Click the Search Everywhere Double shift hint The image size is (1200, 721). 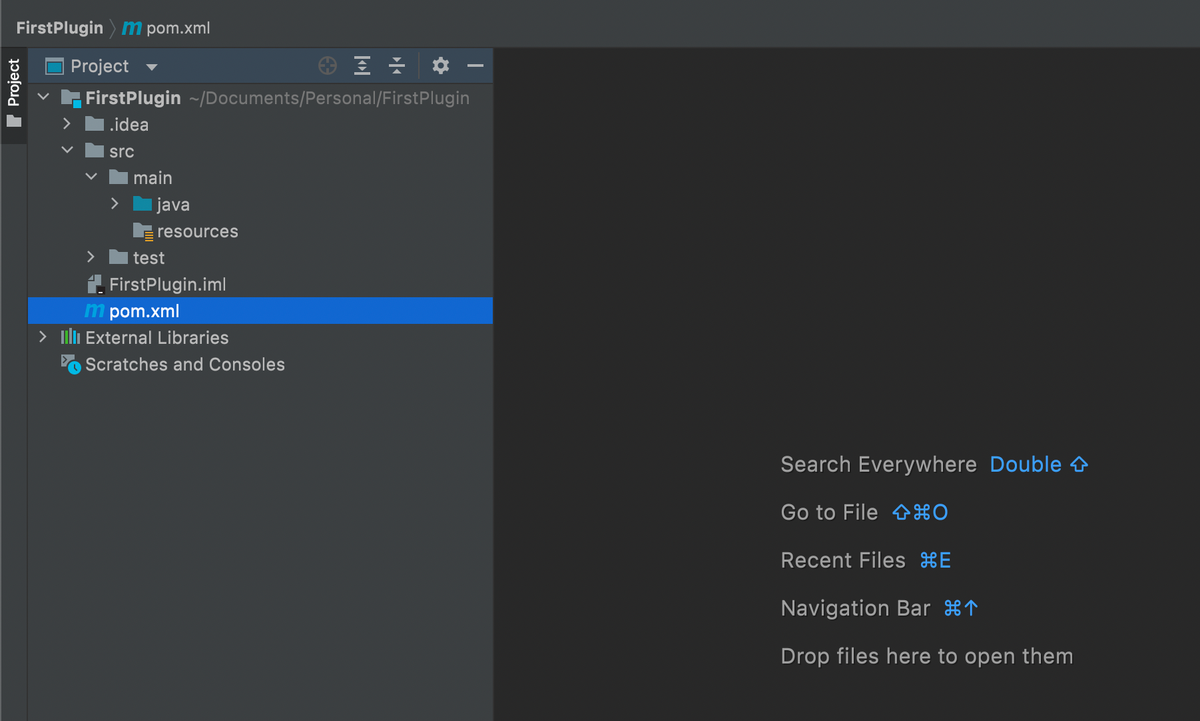1039,464
